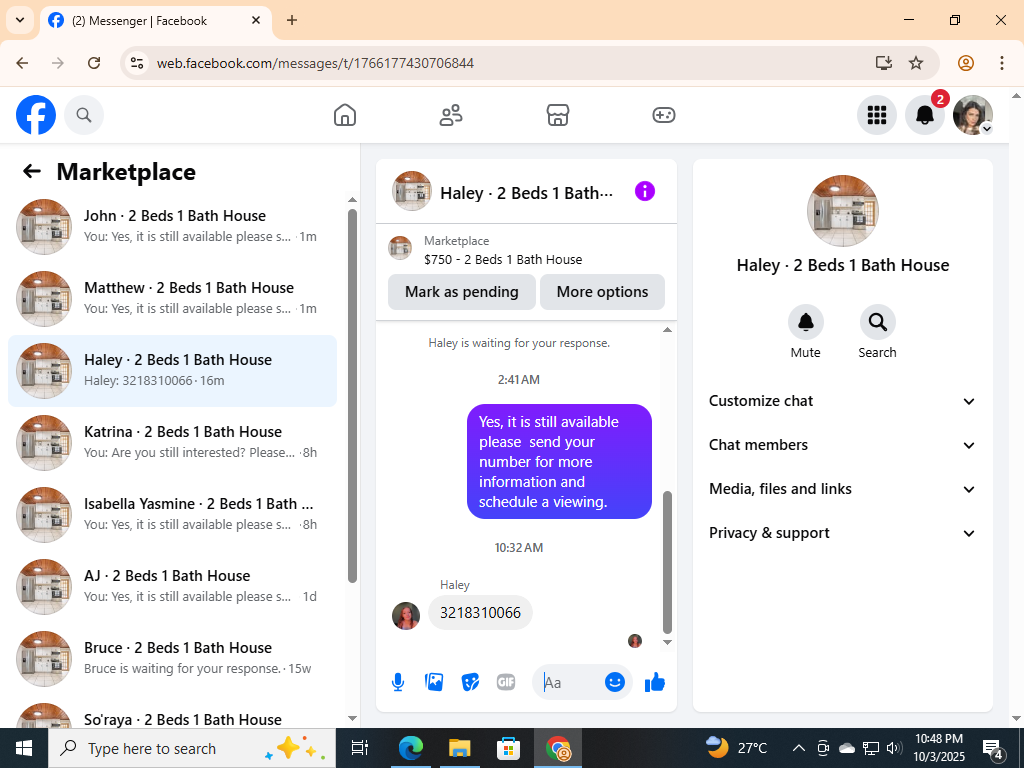Screen dimensions: 1024x768
Task: Click the $750 - 2 Beds 1 Bath House listing
Action: pyautogui.click(x=503, y=259)
